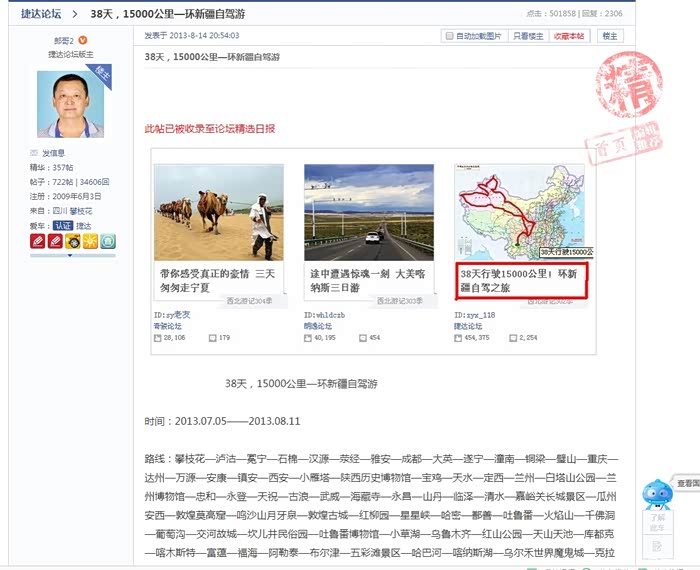Click the 四川 location link
This screenshot has width=700, height=570.
click(x=60, y=211)
